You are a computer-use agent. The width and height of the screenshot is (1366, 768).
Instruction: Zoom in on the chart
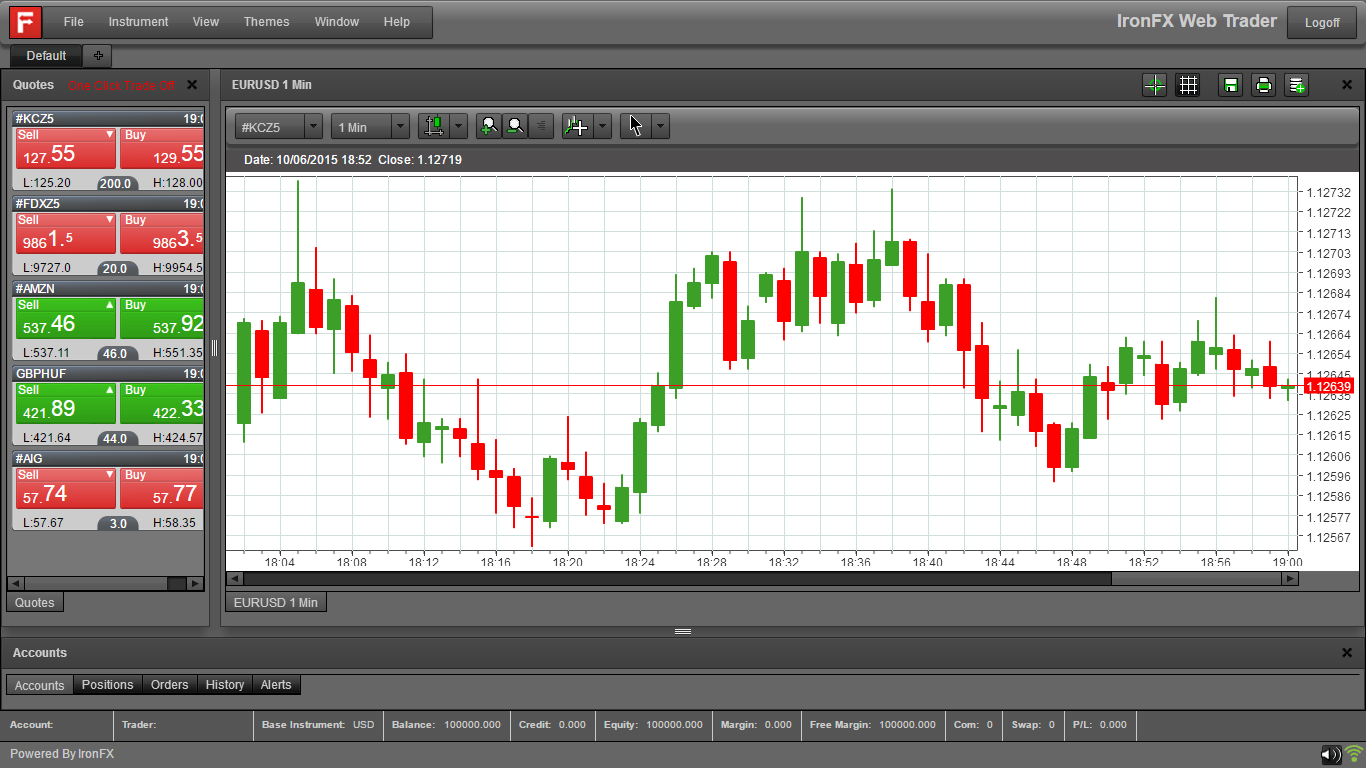point(489,126)
